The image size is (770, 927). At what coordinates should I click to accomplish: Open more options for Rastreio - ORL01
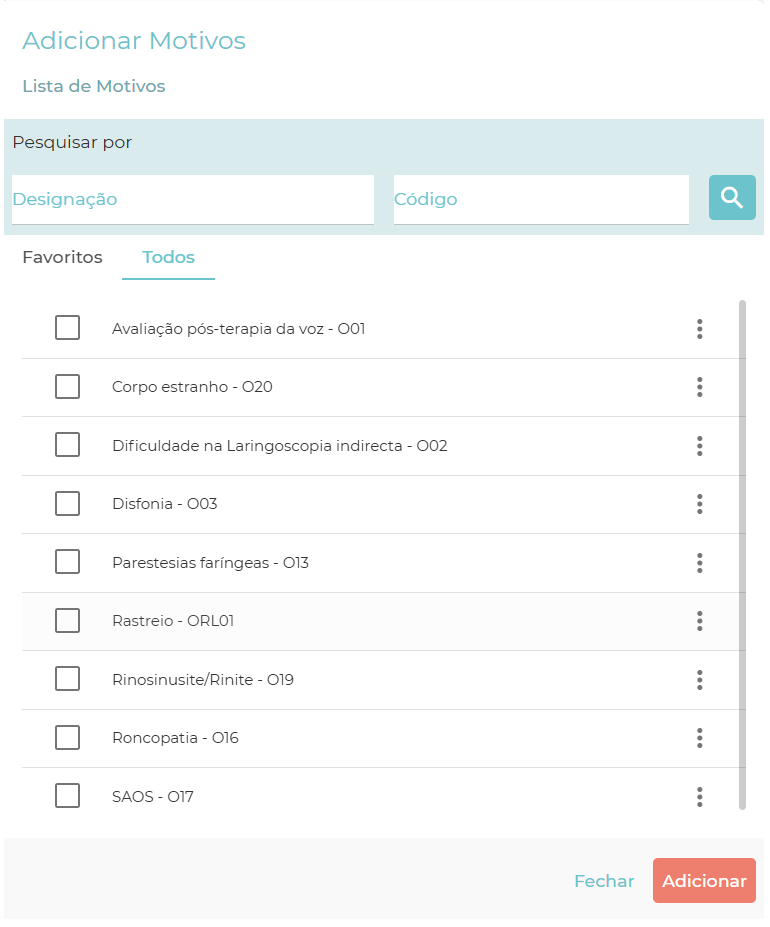click(700, 621)
